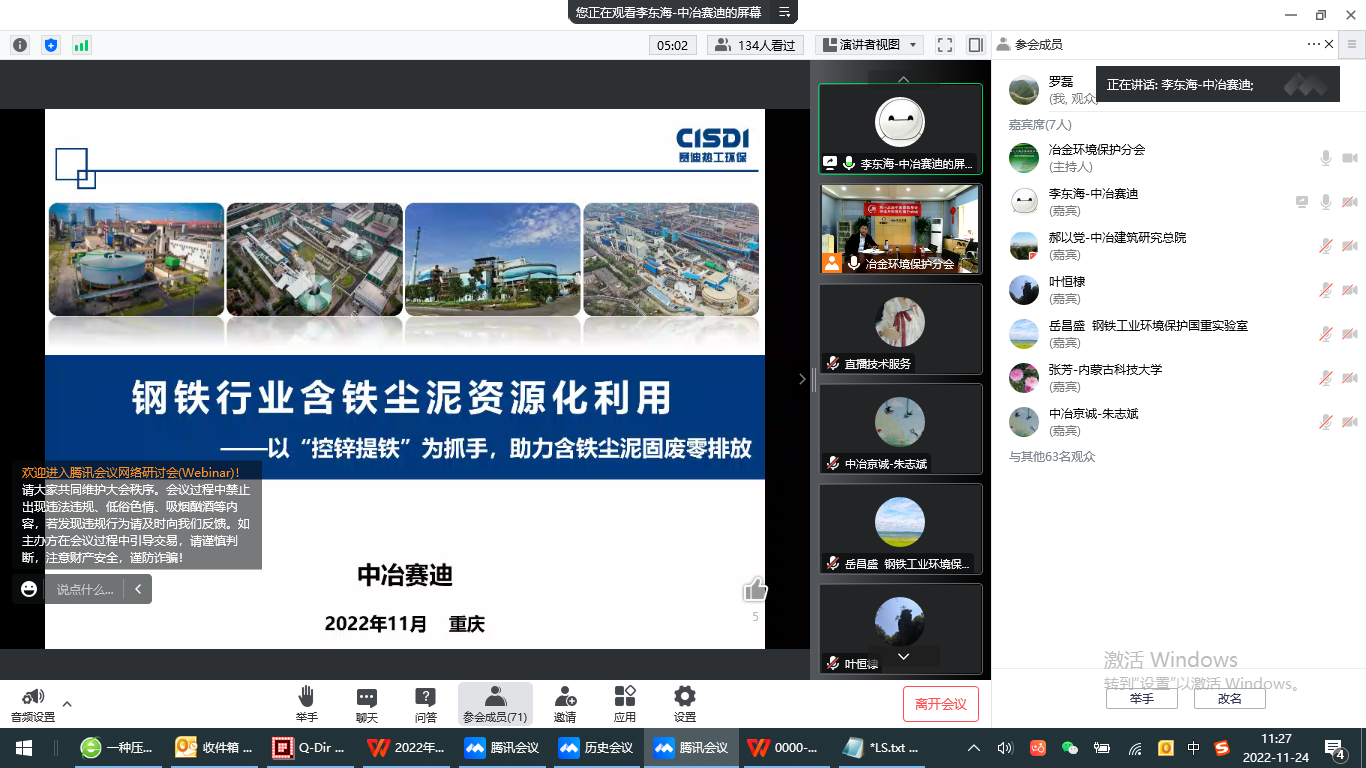
Task: Toggle the side panel layout icon
Action: pos(975,45)
